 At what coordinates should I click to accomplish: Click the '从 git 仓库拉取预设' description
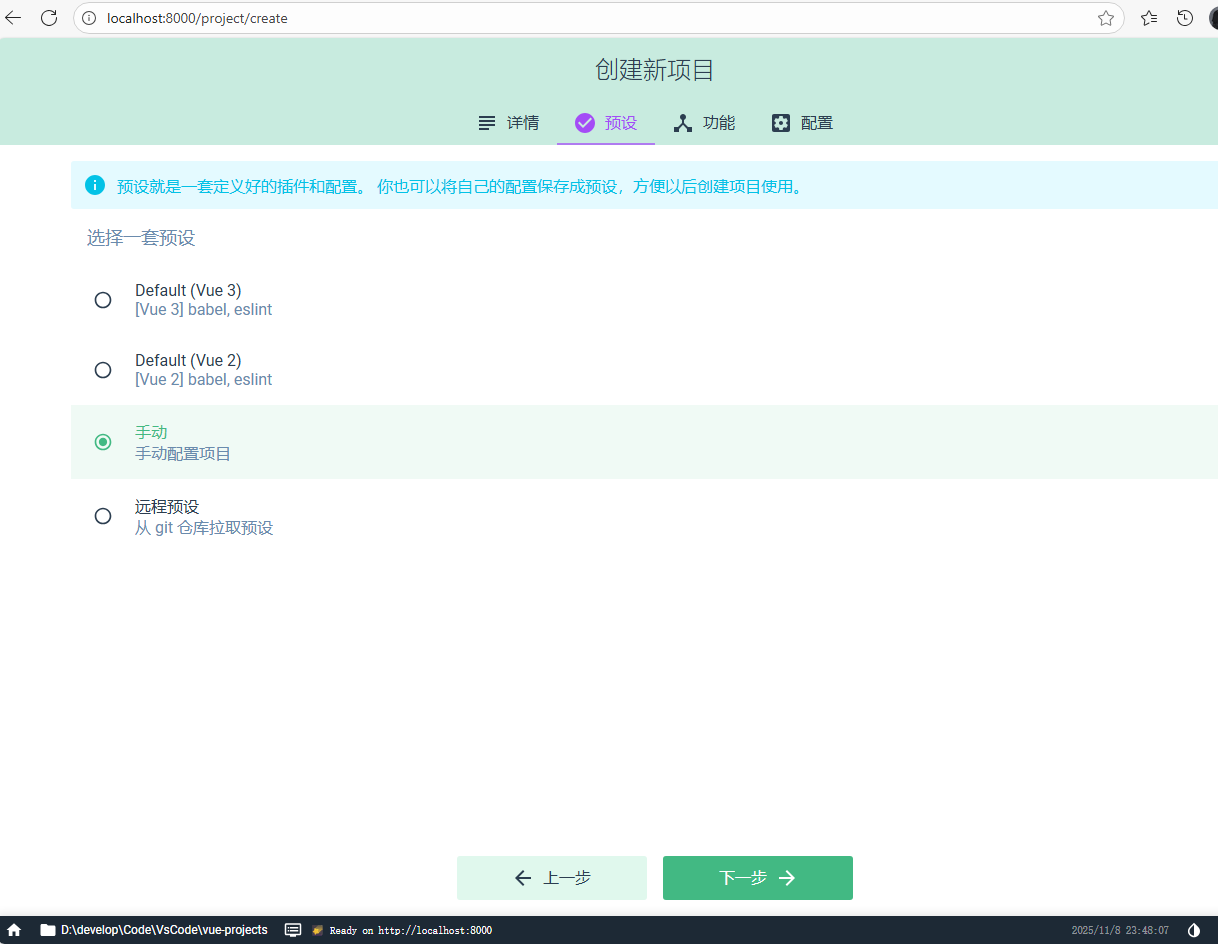pyautogui.click(x=204, y=528)
